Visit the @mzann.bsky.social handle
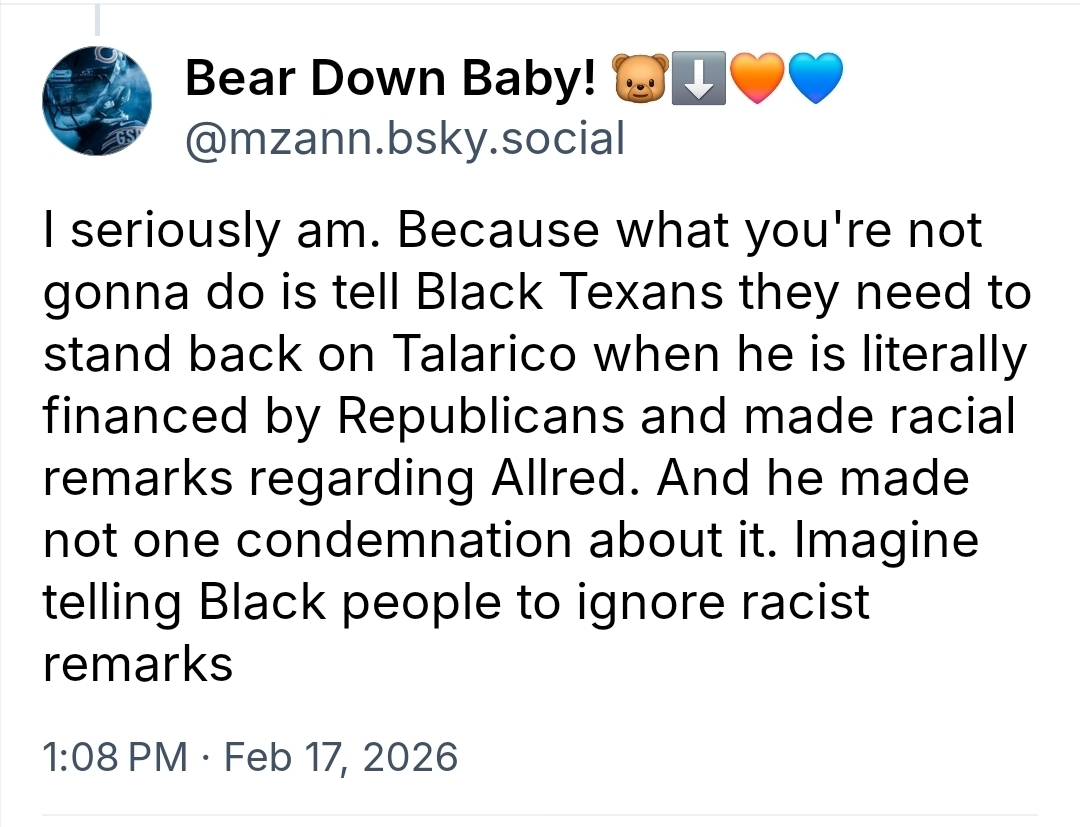1080x827 pixels. (405, 138)
